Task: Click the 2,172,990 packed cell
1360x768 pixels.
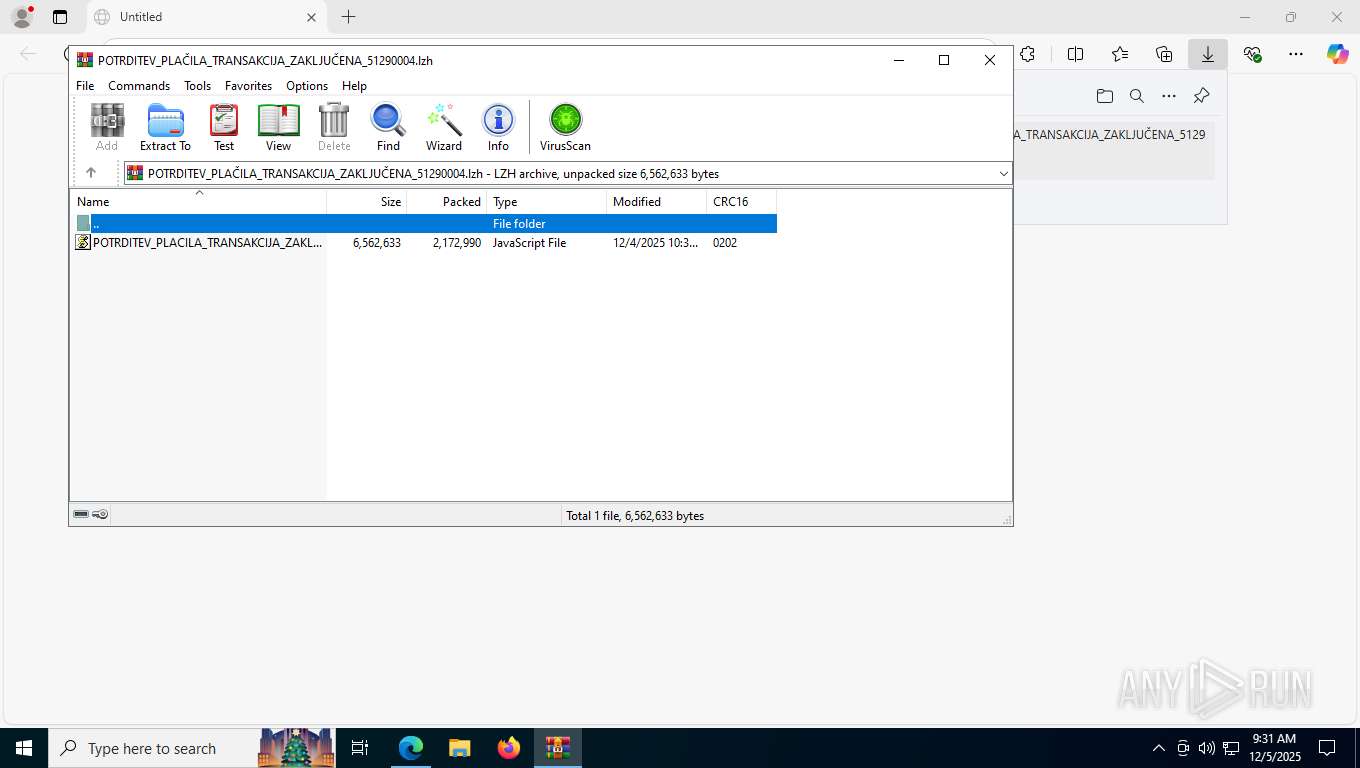Action: click(x=457, y=242)
